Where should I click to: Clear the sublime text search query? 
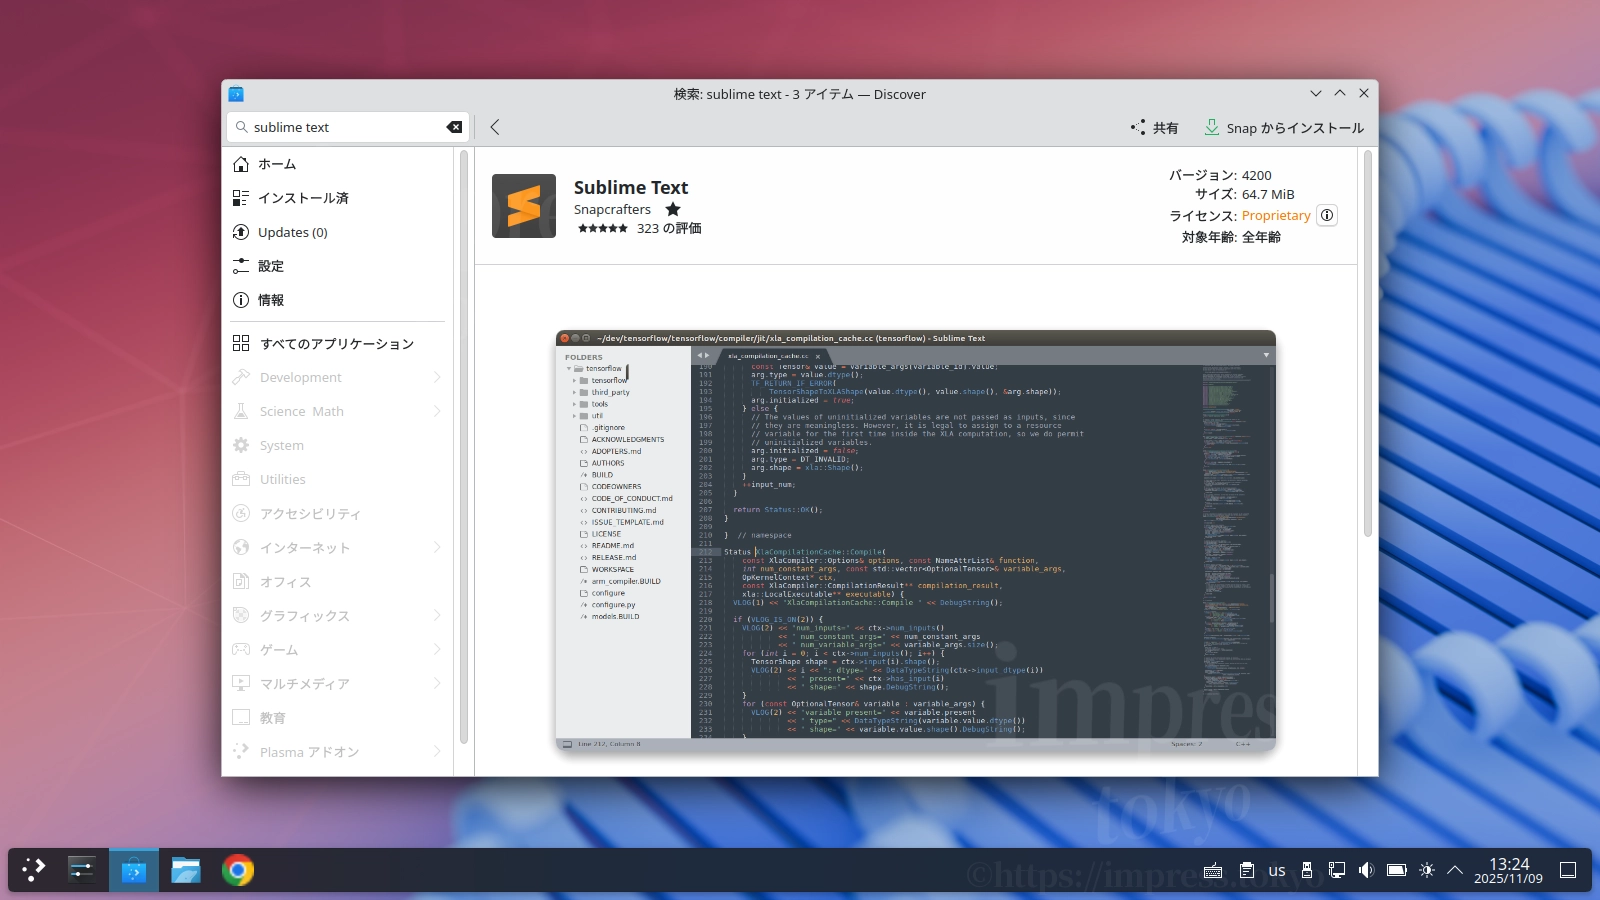click(x=454, y=127)
